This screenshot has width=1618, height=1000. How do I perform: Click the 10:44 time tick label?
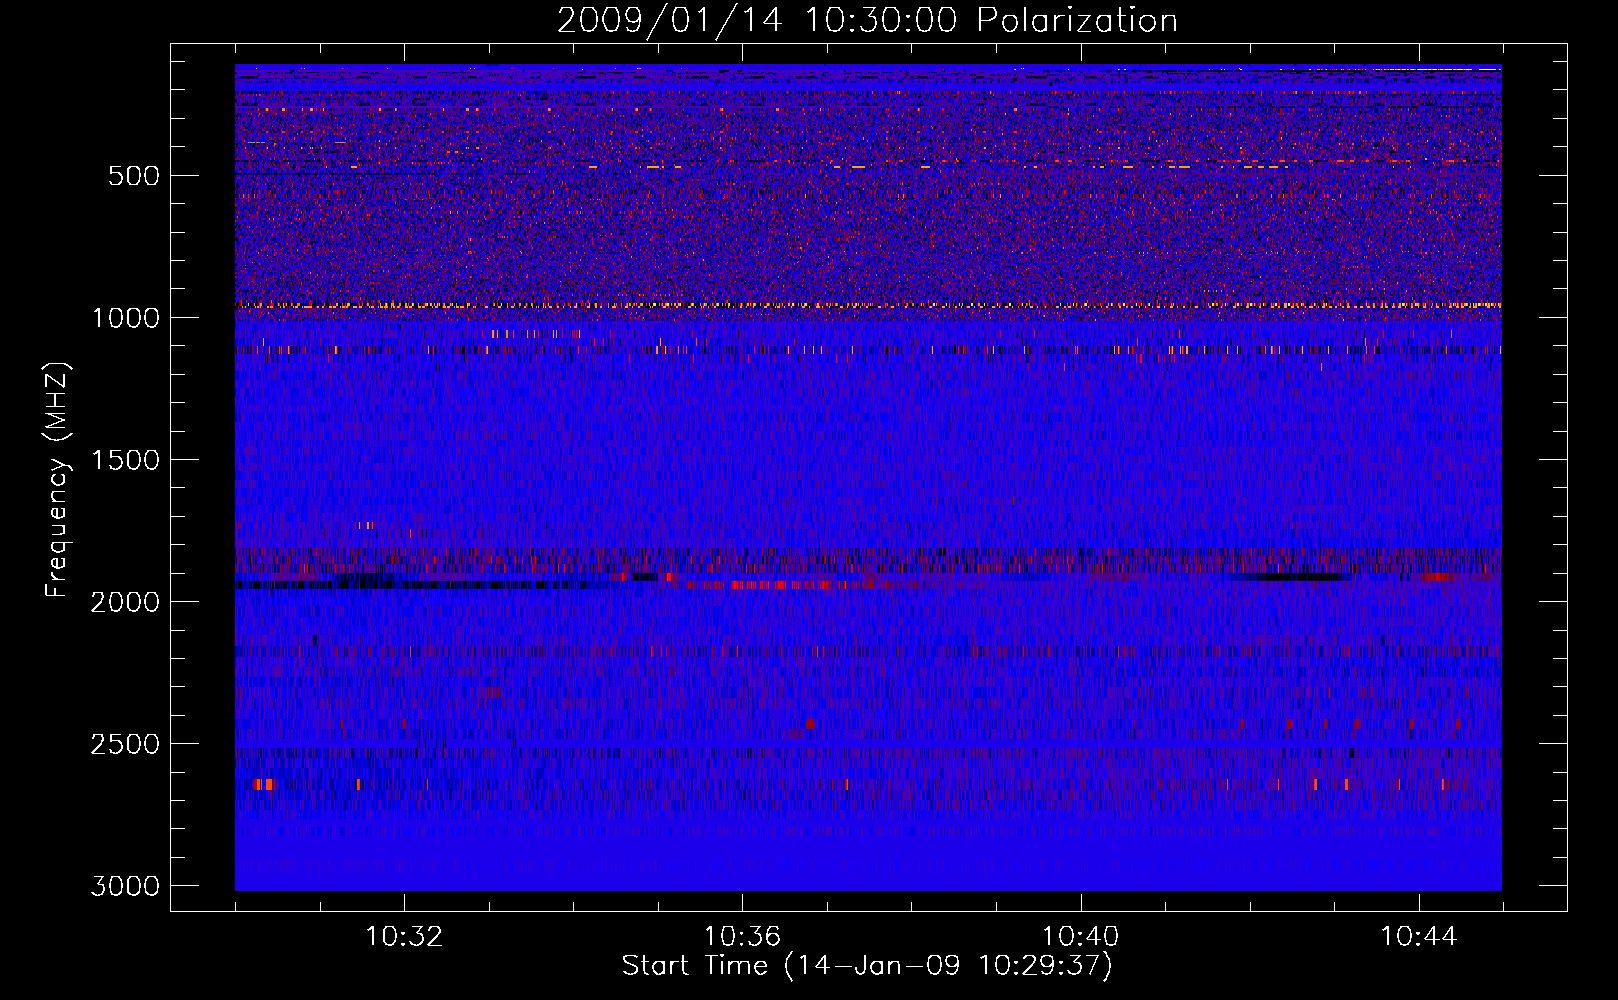point(1418,937)
